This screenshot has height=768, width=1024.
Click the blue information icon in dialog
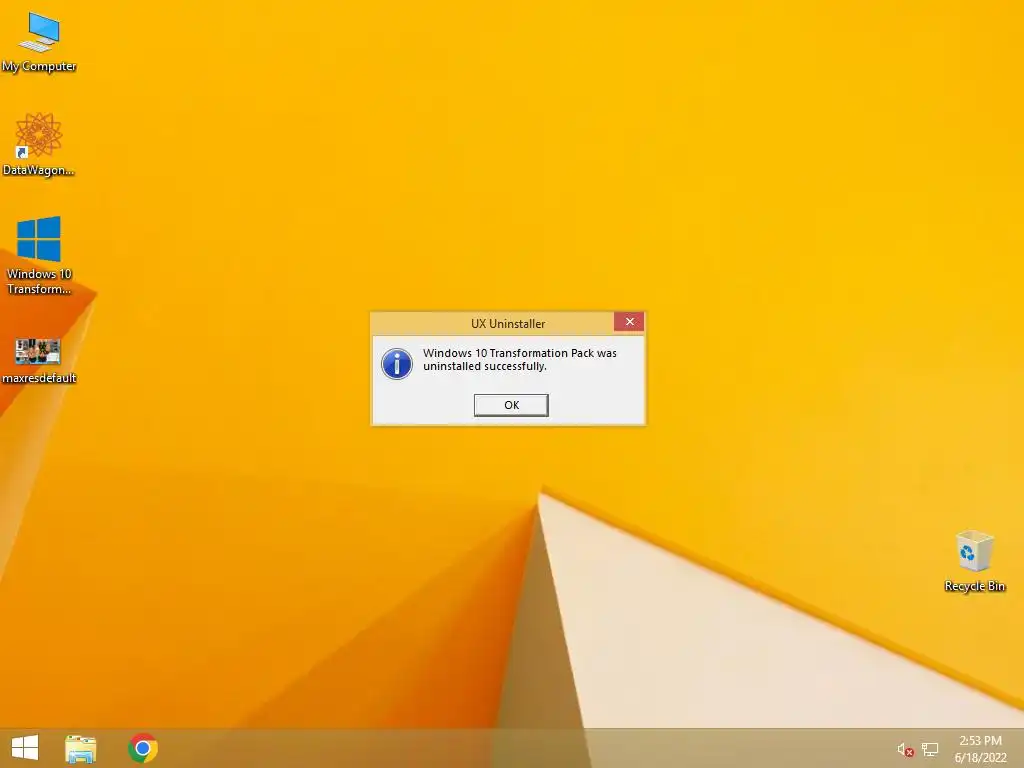(397, 364)
